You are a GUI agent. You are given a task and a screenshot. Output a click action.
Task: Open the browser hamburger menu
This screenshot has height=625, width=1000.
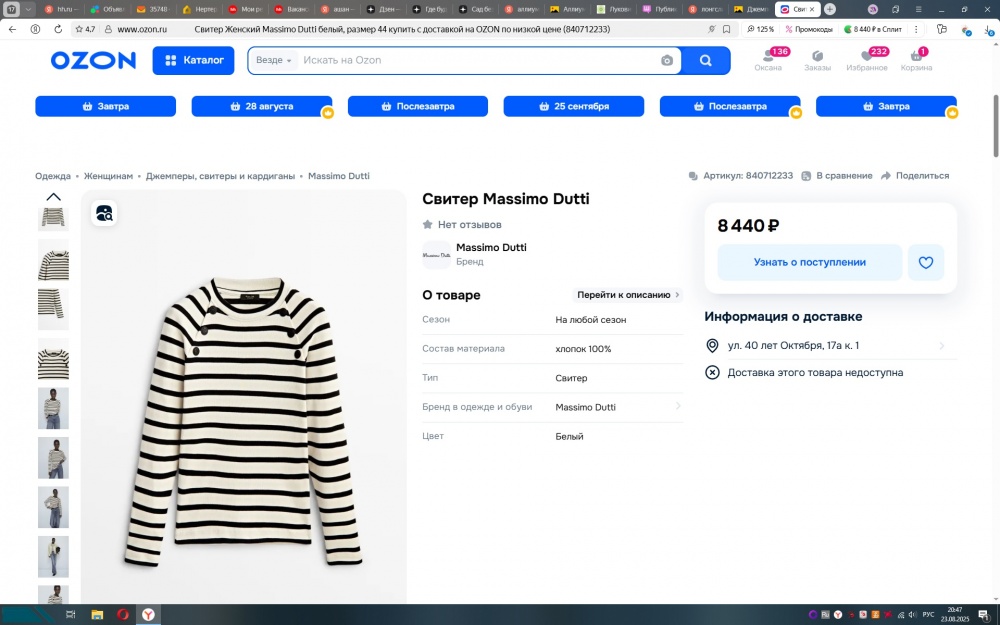pyautogui.click(x=918, y=10)
